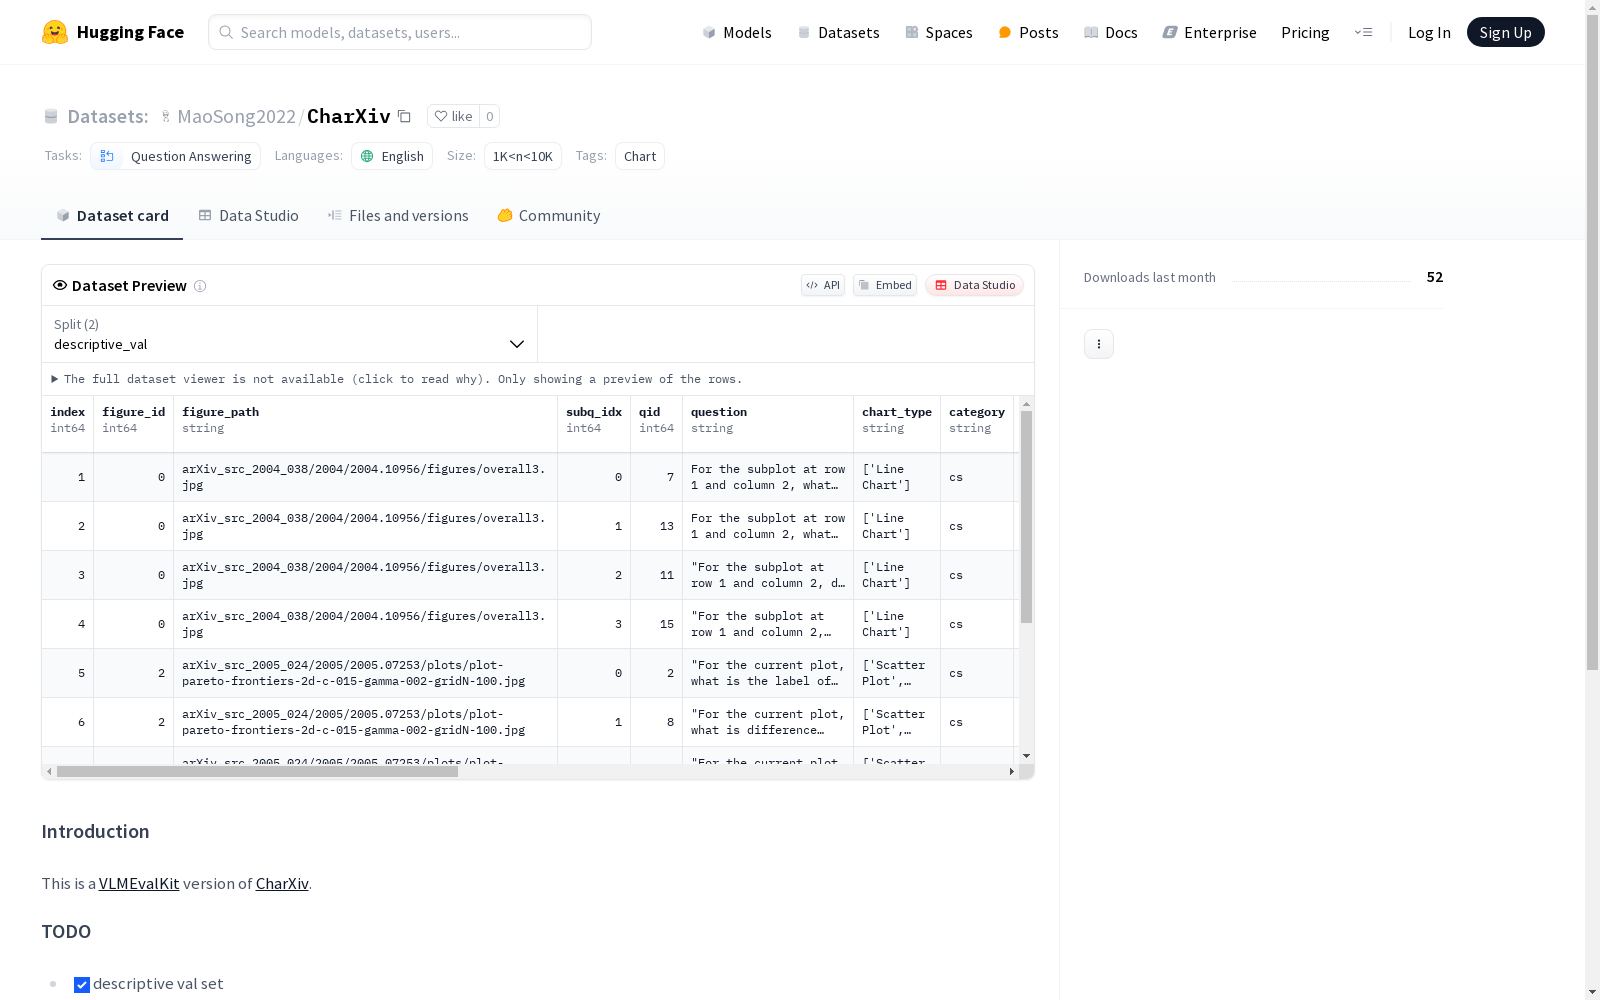Expand the full dataset viewer unavailable notice

[397, 379]
